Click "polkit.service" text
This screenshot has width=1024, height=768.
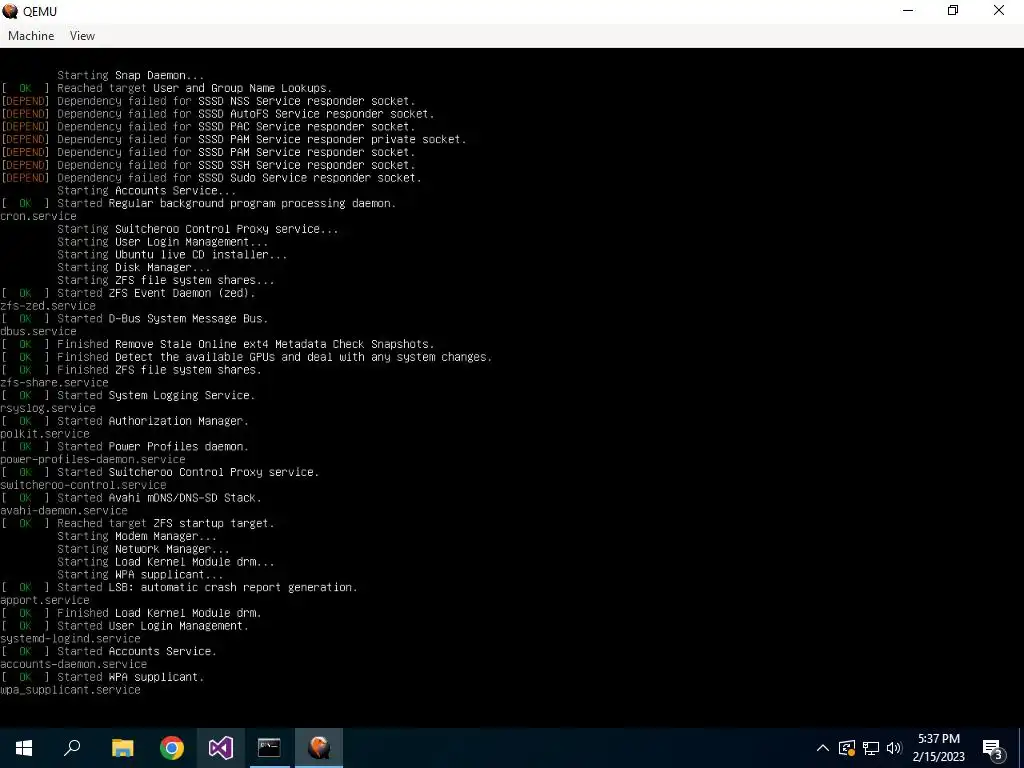point(45,434)
